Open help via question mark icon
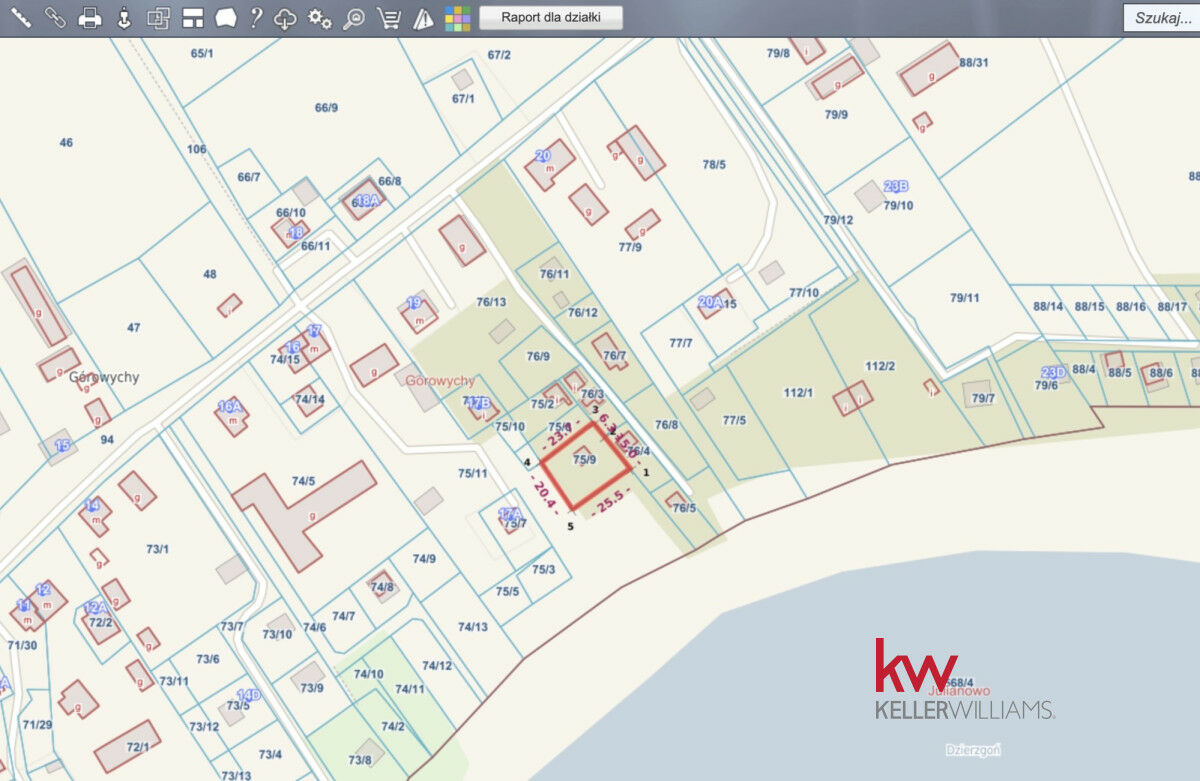Screen dimensions: 1200x781 (x=256, y=18)
